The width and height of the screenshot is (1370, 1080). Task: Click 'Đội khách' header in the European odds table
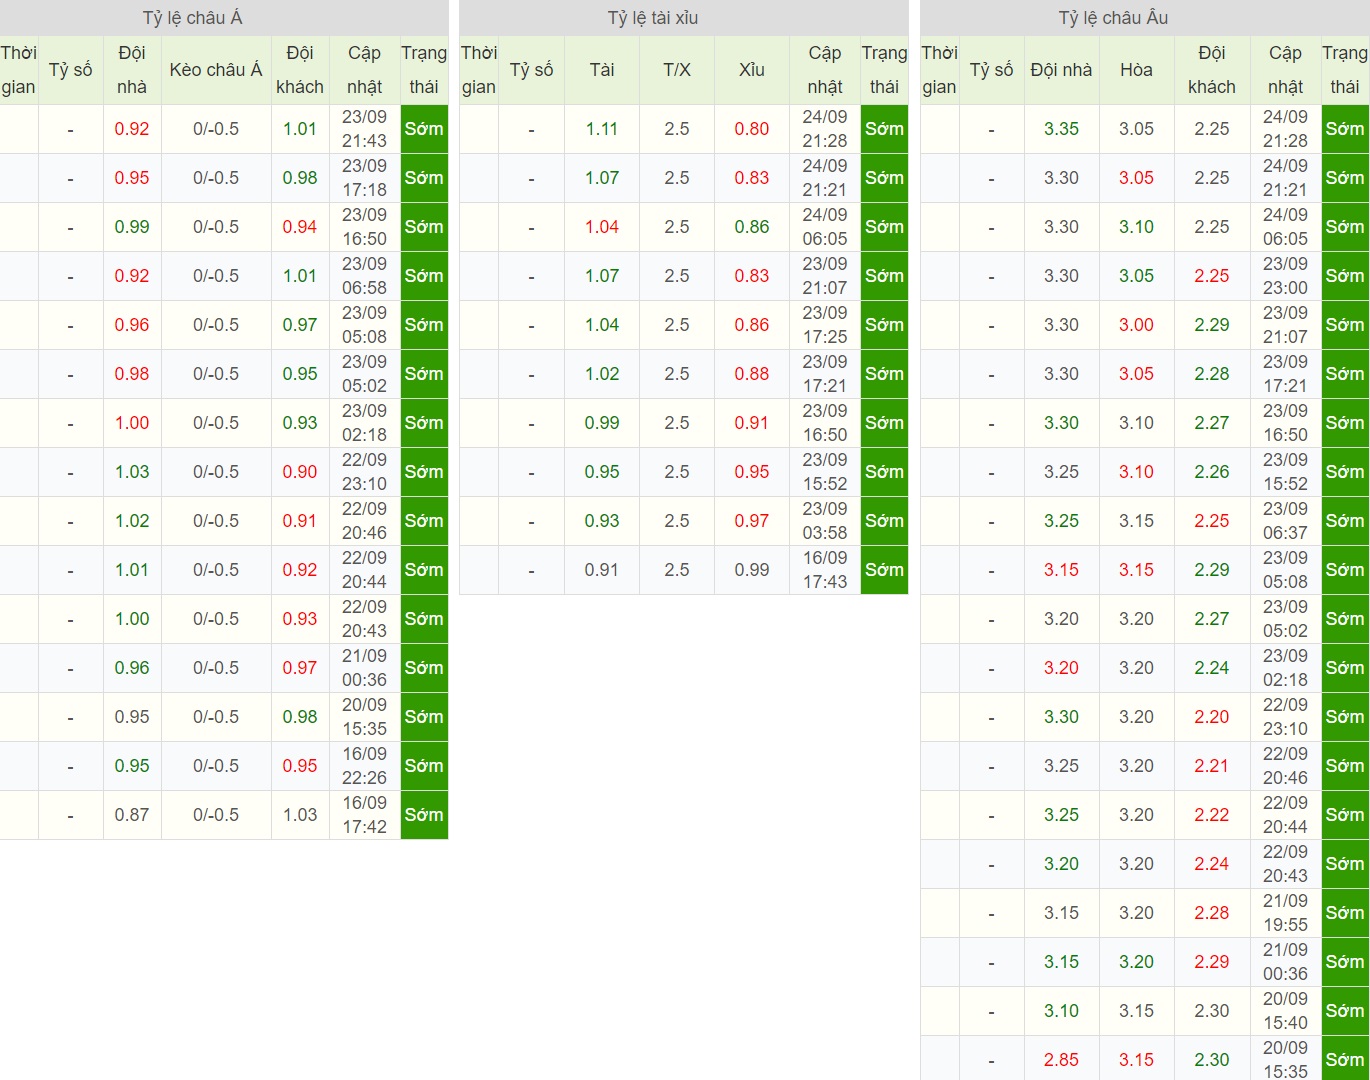pyautogui.click(x=1211, y=70)
